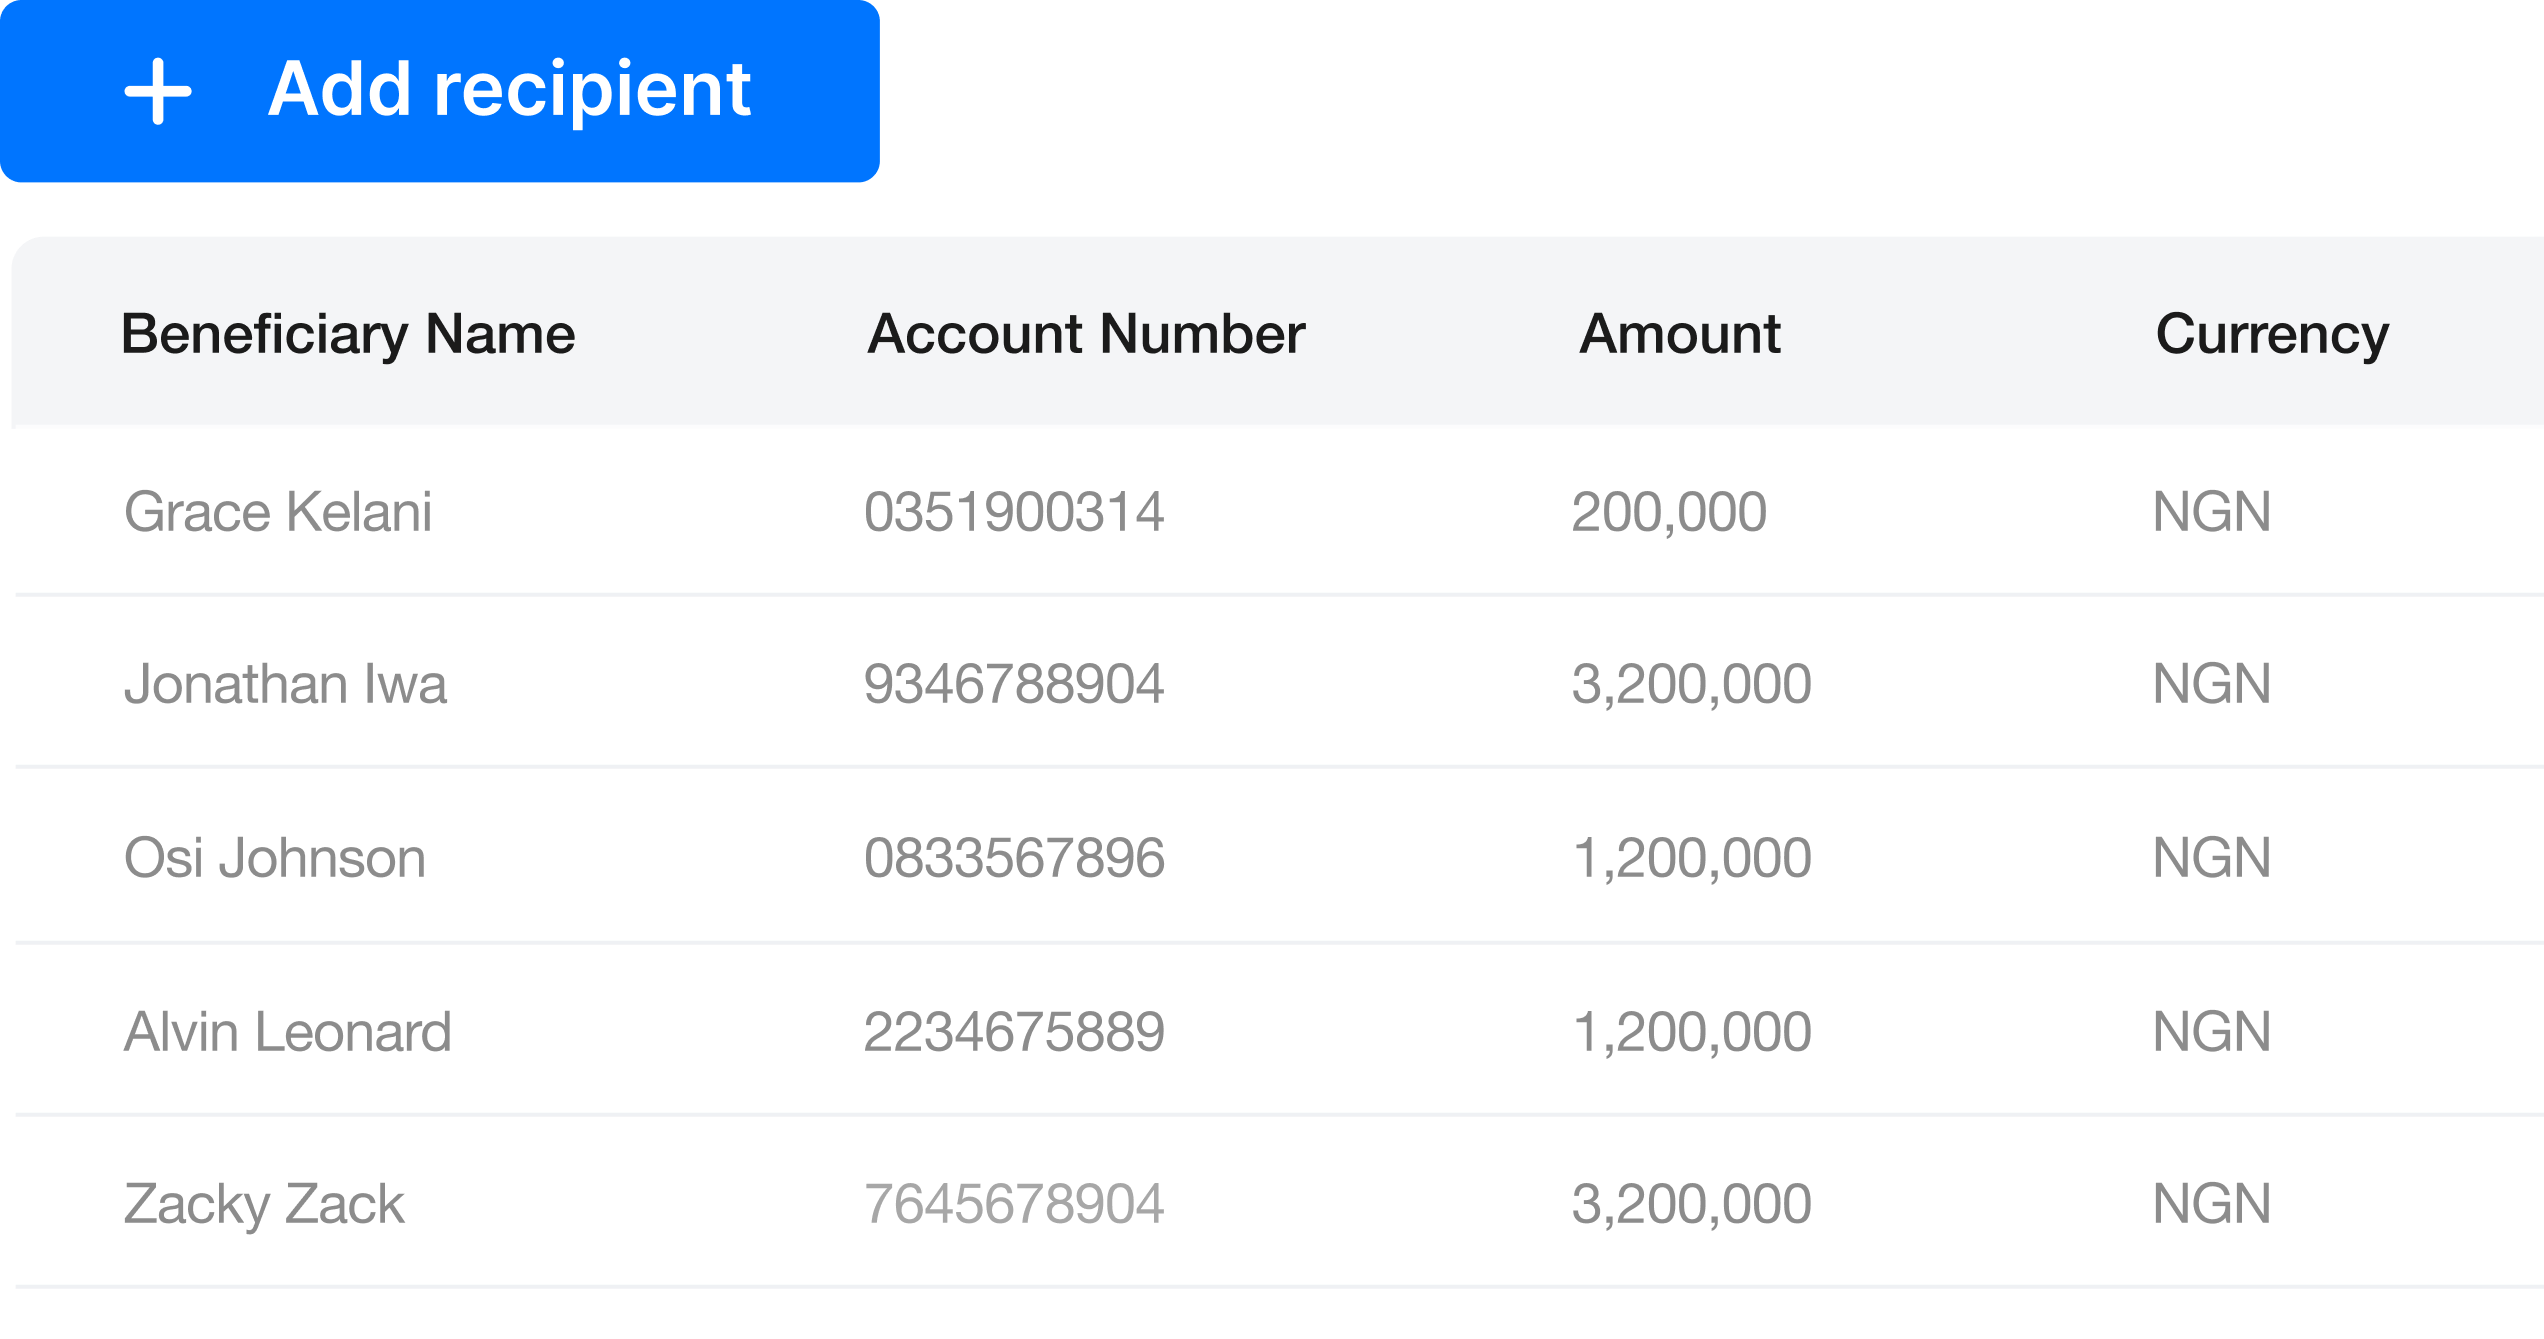Click the Amount column header
This screenshot has height=1339, width=2544.
(x=1680, y=334)
